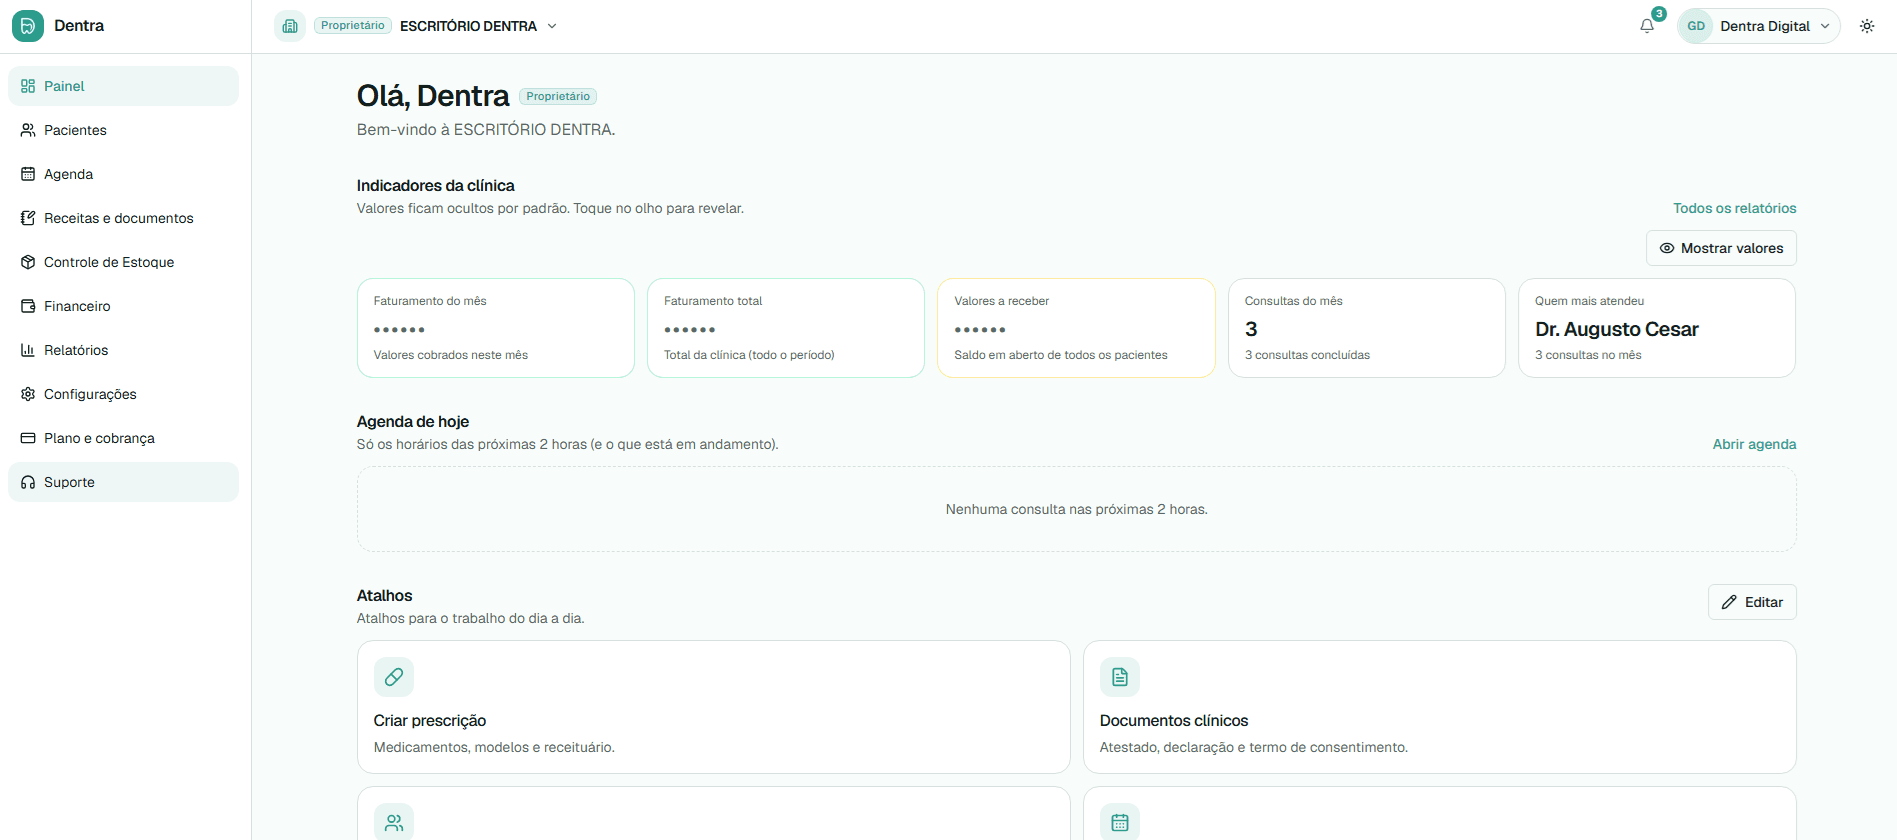This screenshot has height=840, width=1897.
Task: Click the GD avatar badge
Action: tap(1696, 26)
